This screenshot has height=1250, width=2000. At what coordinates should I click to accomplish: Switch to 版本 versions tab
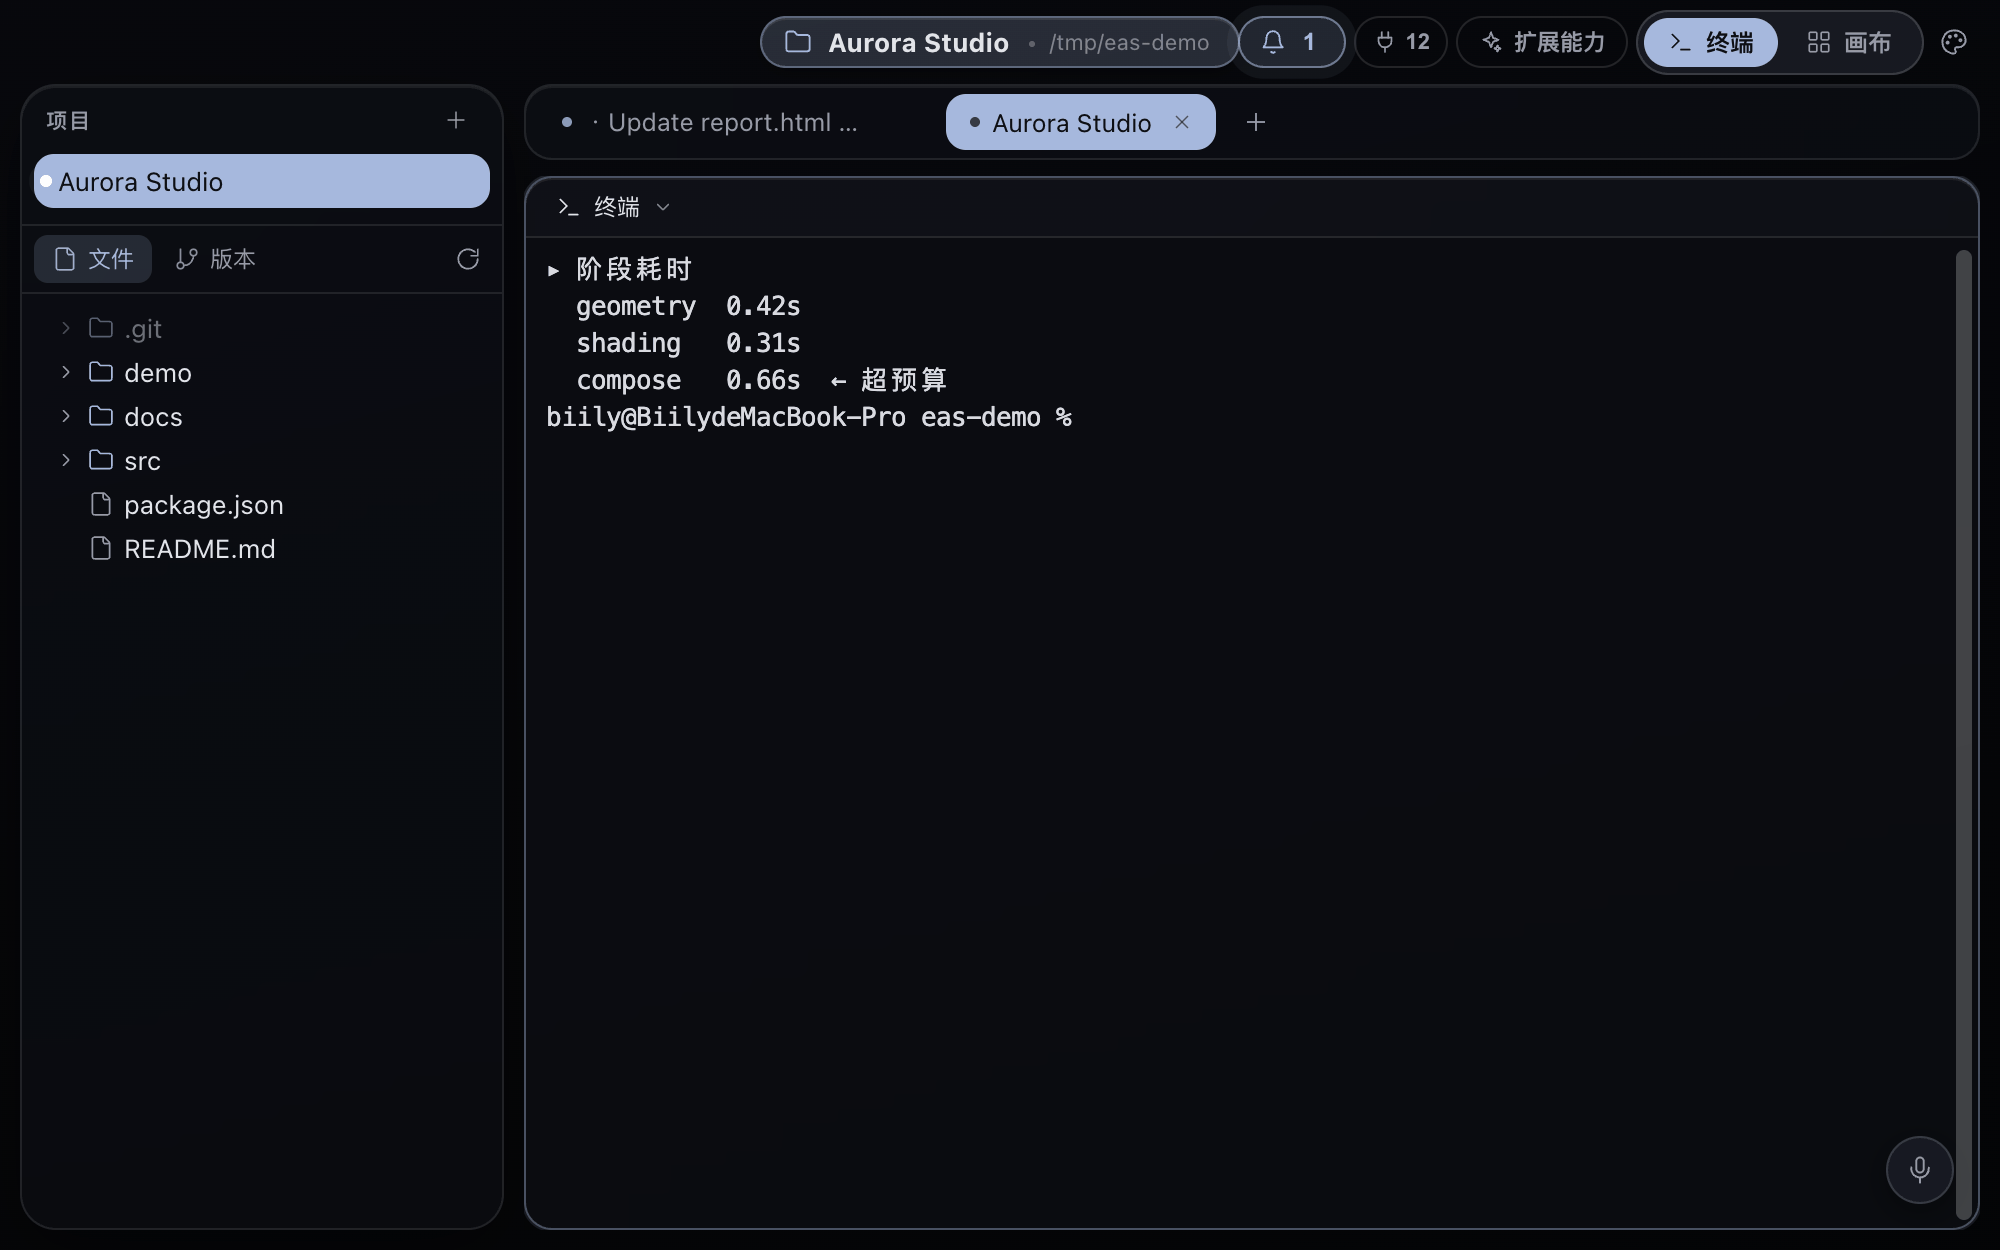tap(215, 259)
